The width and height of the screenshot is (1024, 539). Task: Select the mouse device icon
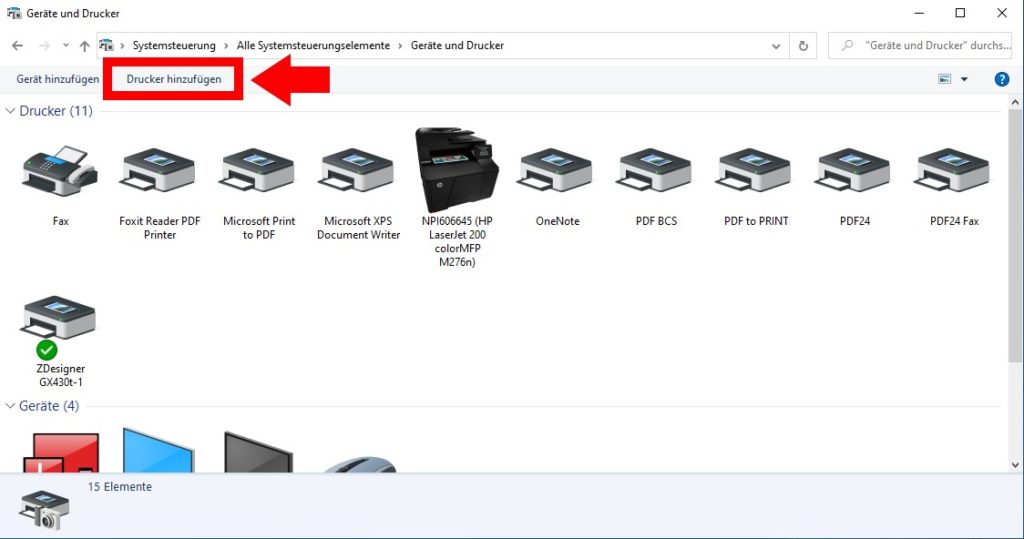(x=359, y=465)
